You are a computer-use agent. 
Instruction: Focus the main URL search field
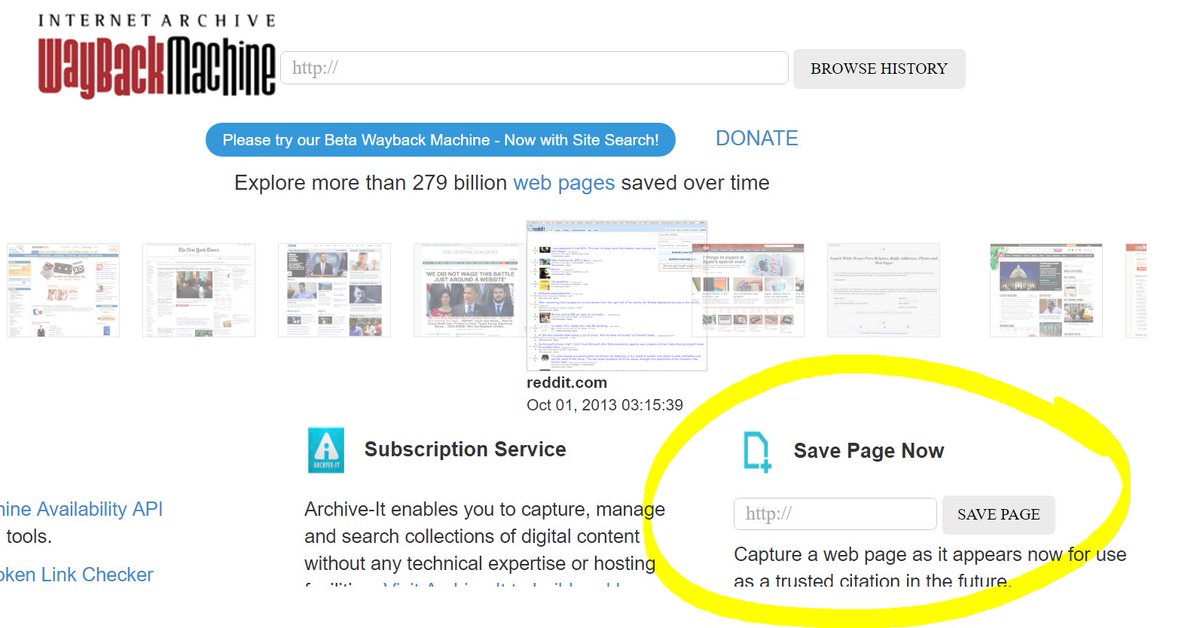(535, 68)
